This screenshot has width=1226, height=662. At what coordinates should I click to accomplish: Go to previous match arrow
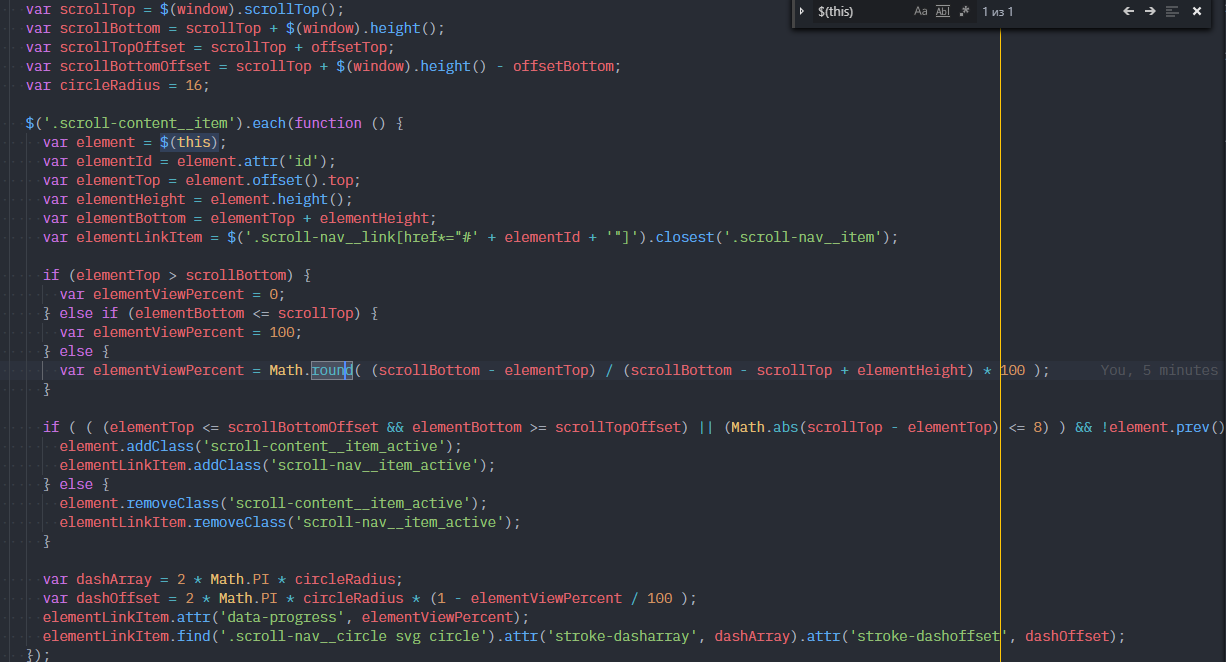pyautogui.click(x=1128, y=11)
